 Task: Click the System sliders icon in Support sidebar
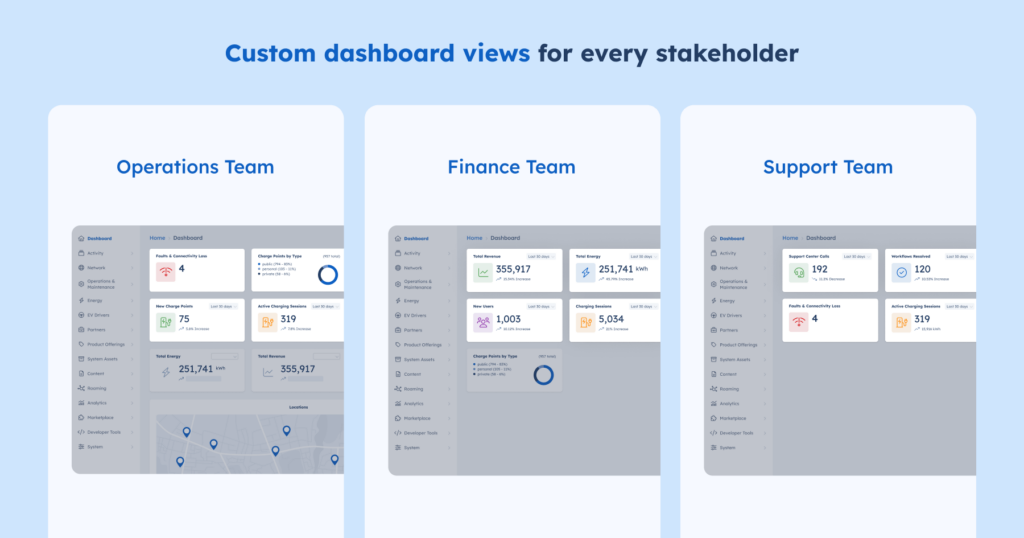coord(713,448)
